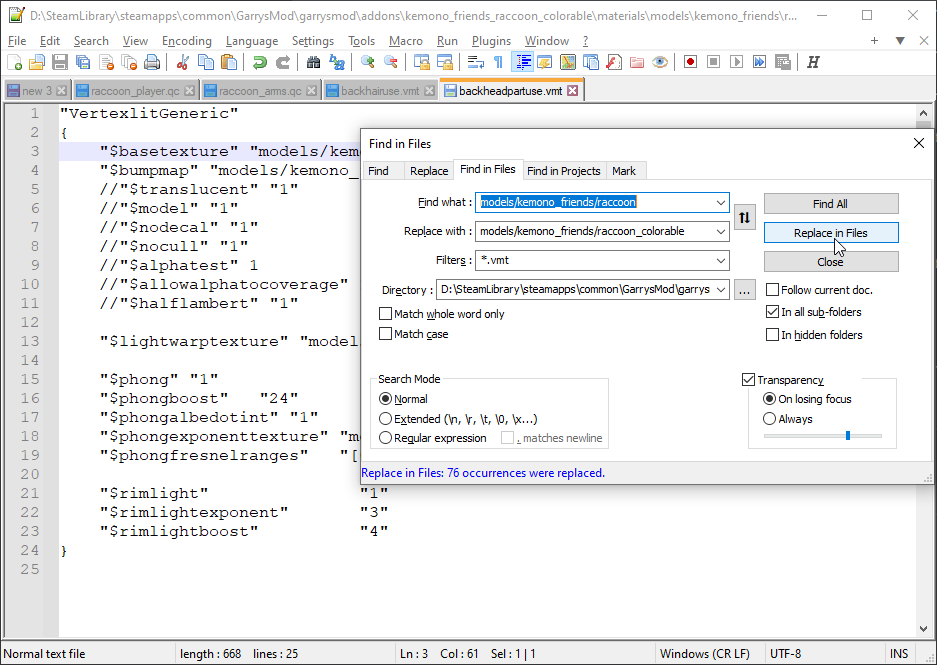Choose Always transparency option
Image resolution: width=937 pixels, height=665 pixels.
(788, 419)
